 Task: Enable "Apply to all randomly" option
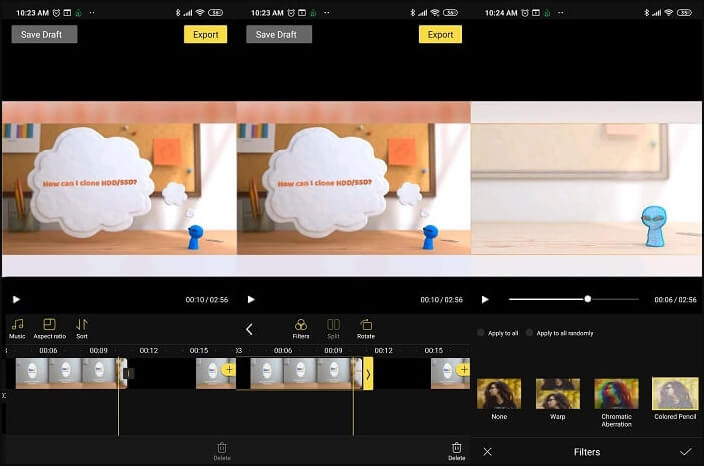(530, 333)
